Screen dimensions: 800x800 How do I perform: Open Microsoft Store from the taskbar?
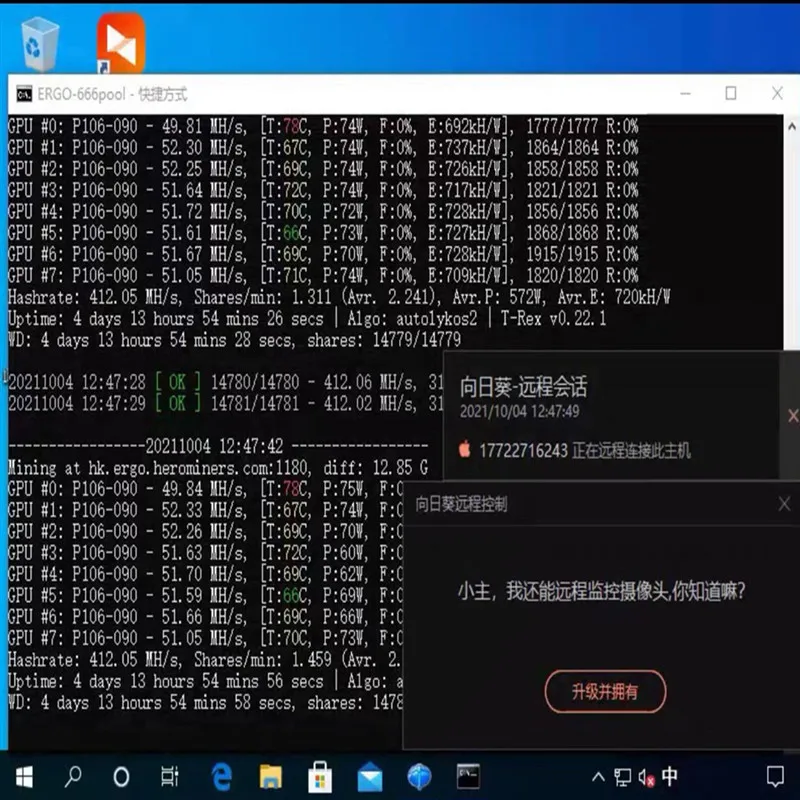point(320,776)
